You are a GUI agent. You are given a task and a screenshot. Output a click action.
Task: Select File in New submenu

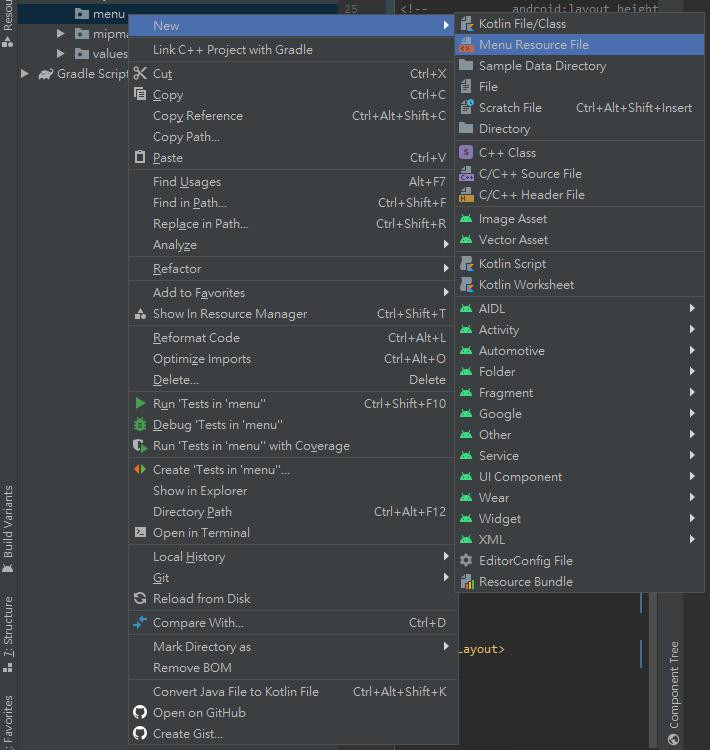pos(579,87)
